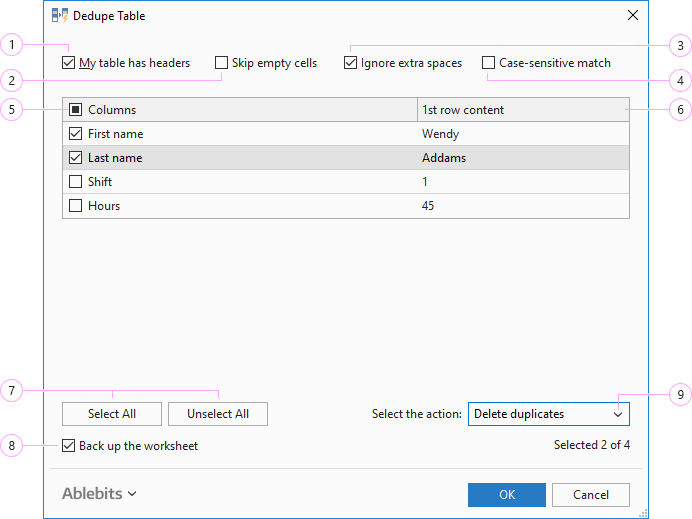Uncheck the First name column checkbox
The height and width of the screenshot is (519, 692).
click(75, 134)
